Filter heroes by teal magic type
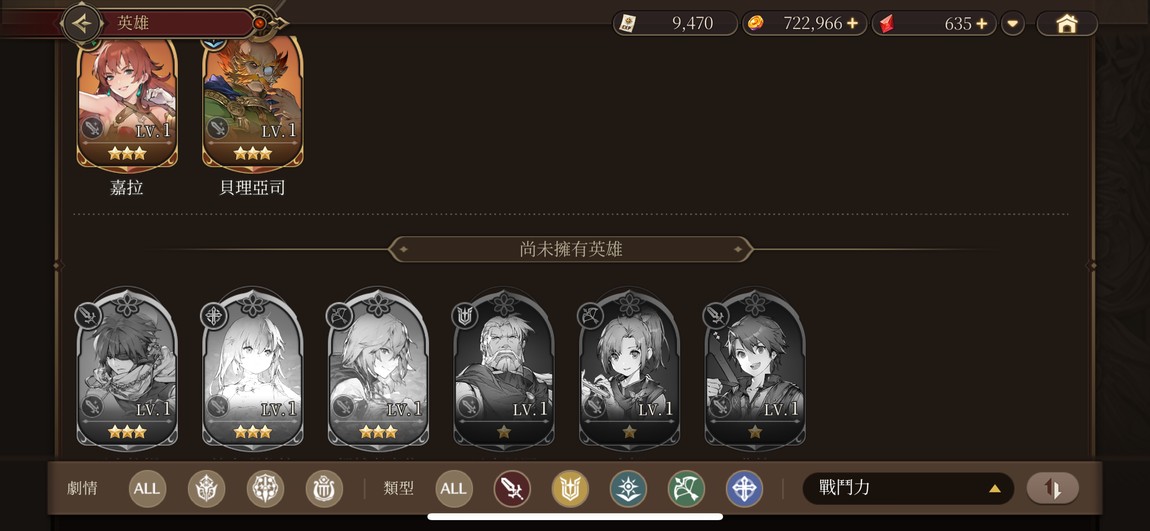 coord(629,489)
